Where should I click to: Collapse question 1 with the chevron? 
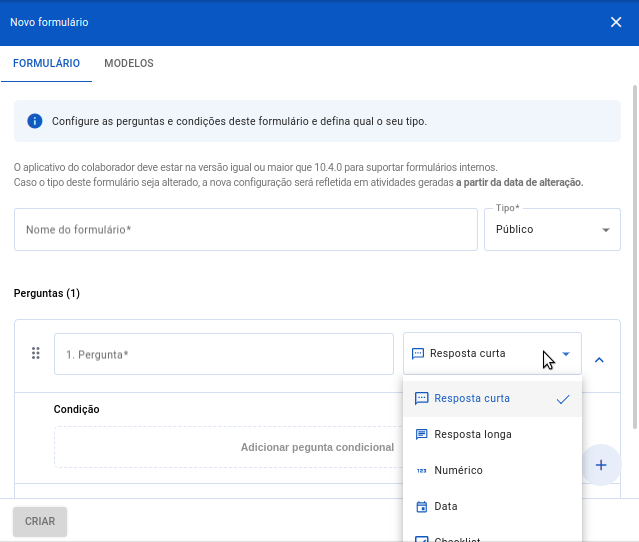pos(599,360)
